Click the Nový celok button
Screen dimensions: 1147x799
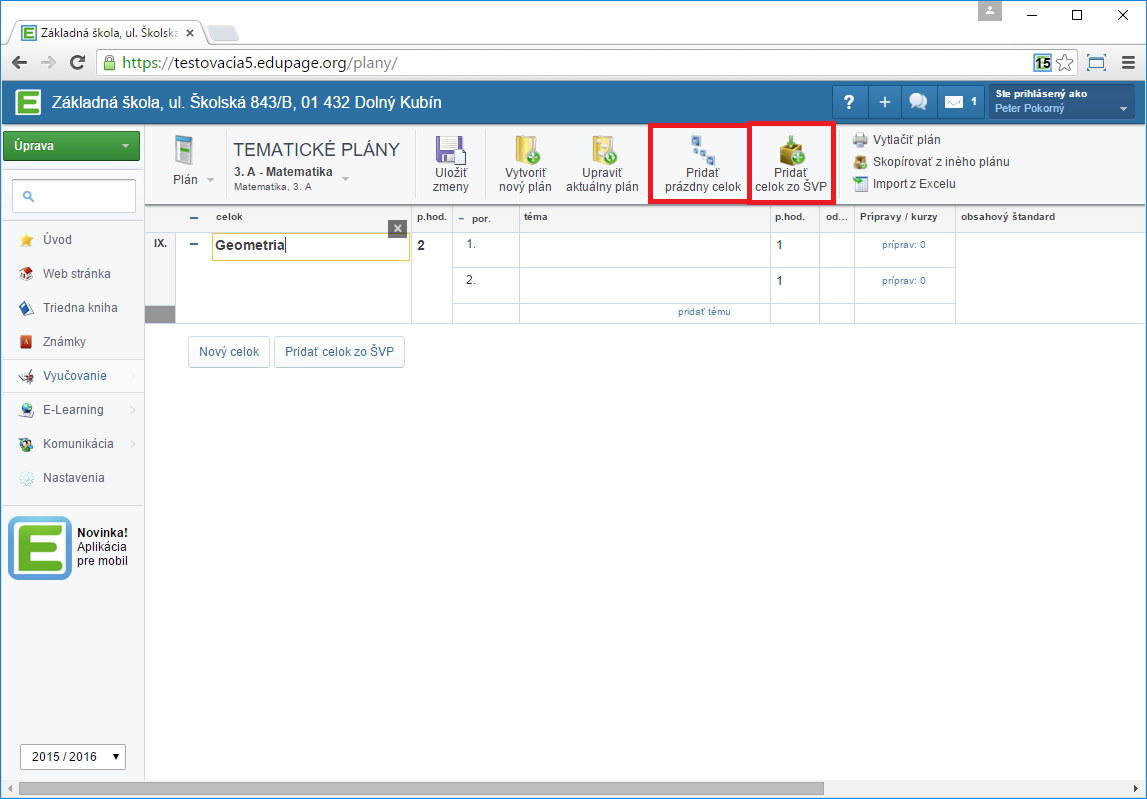pyautogui.click(x=229, y=352)
